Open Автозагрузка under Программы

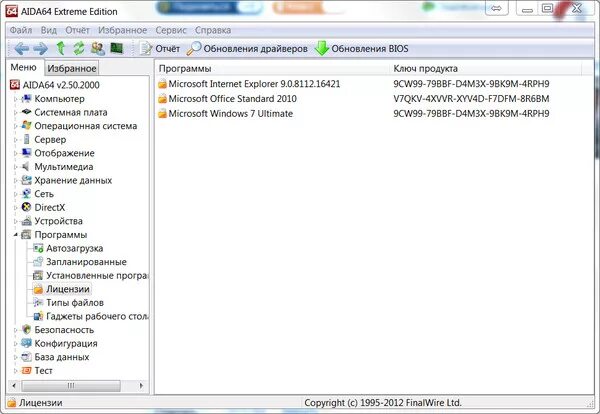75,248
